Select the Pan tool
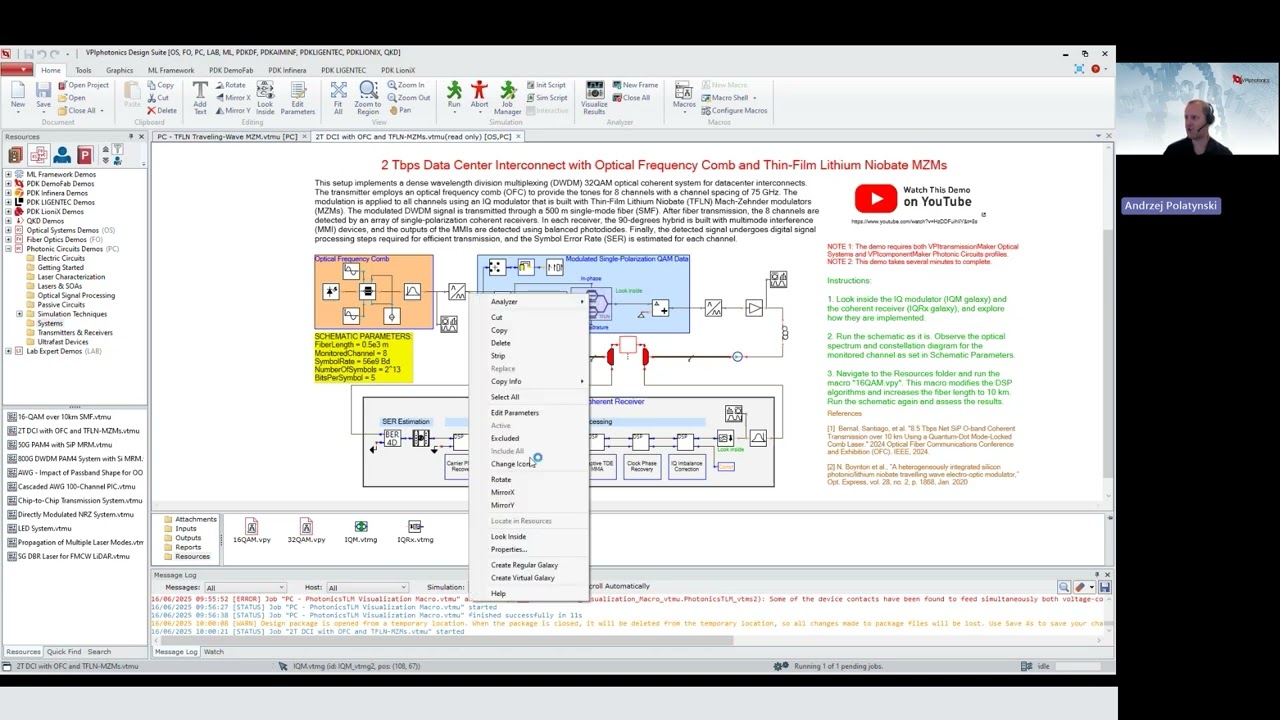Image resolution: width=1280 pixels, height=720 pixels. pyautogui.click(x=400, y=110)
